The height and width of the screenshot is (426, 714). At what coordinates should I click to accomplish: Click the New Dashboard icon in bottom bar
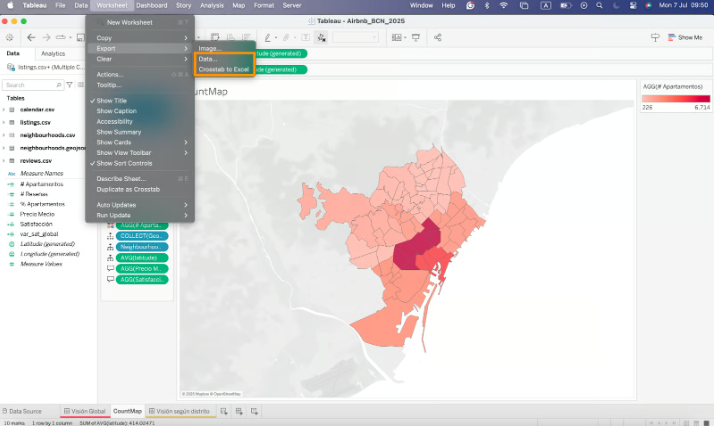[240, 411]
